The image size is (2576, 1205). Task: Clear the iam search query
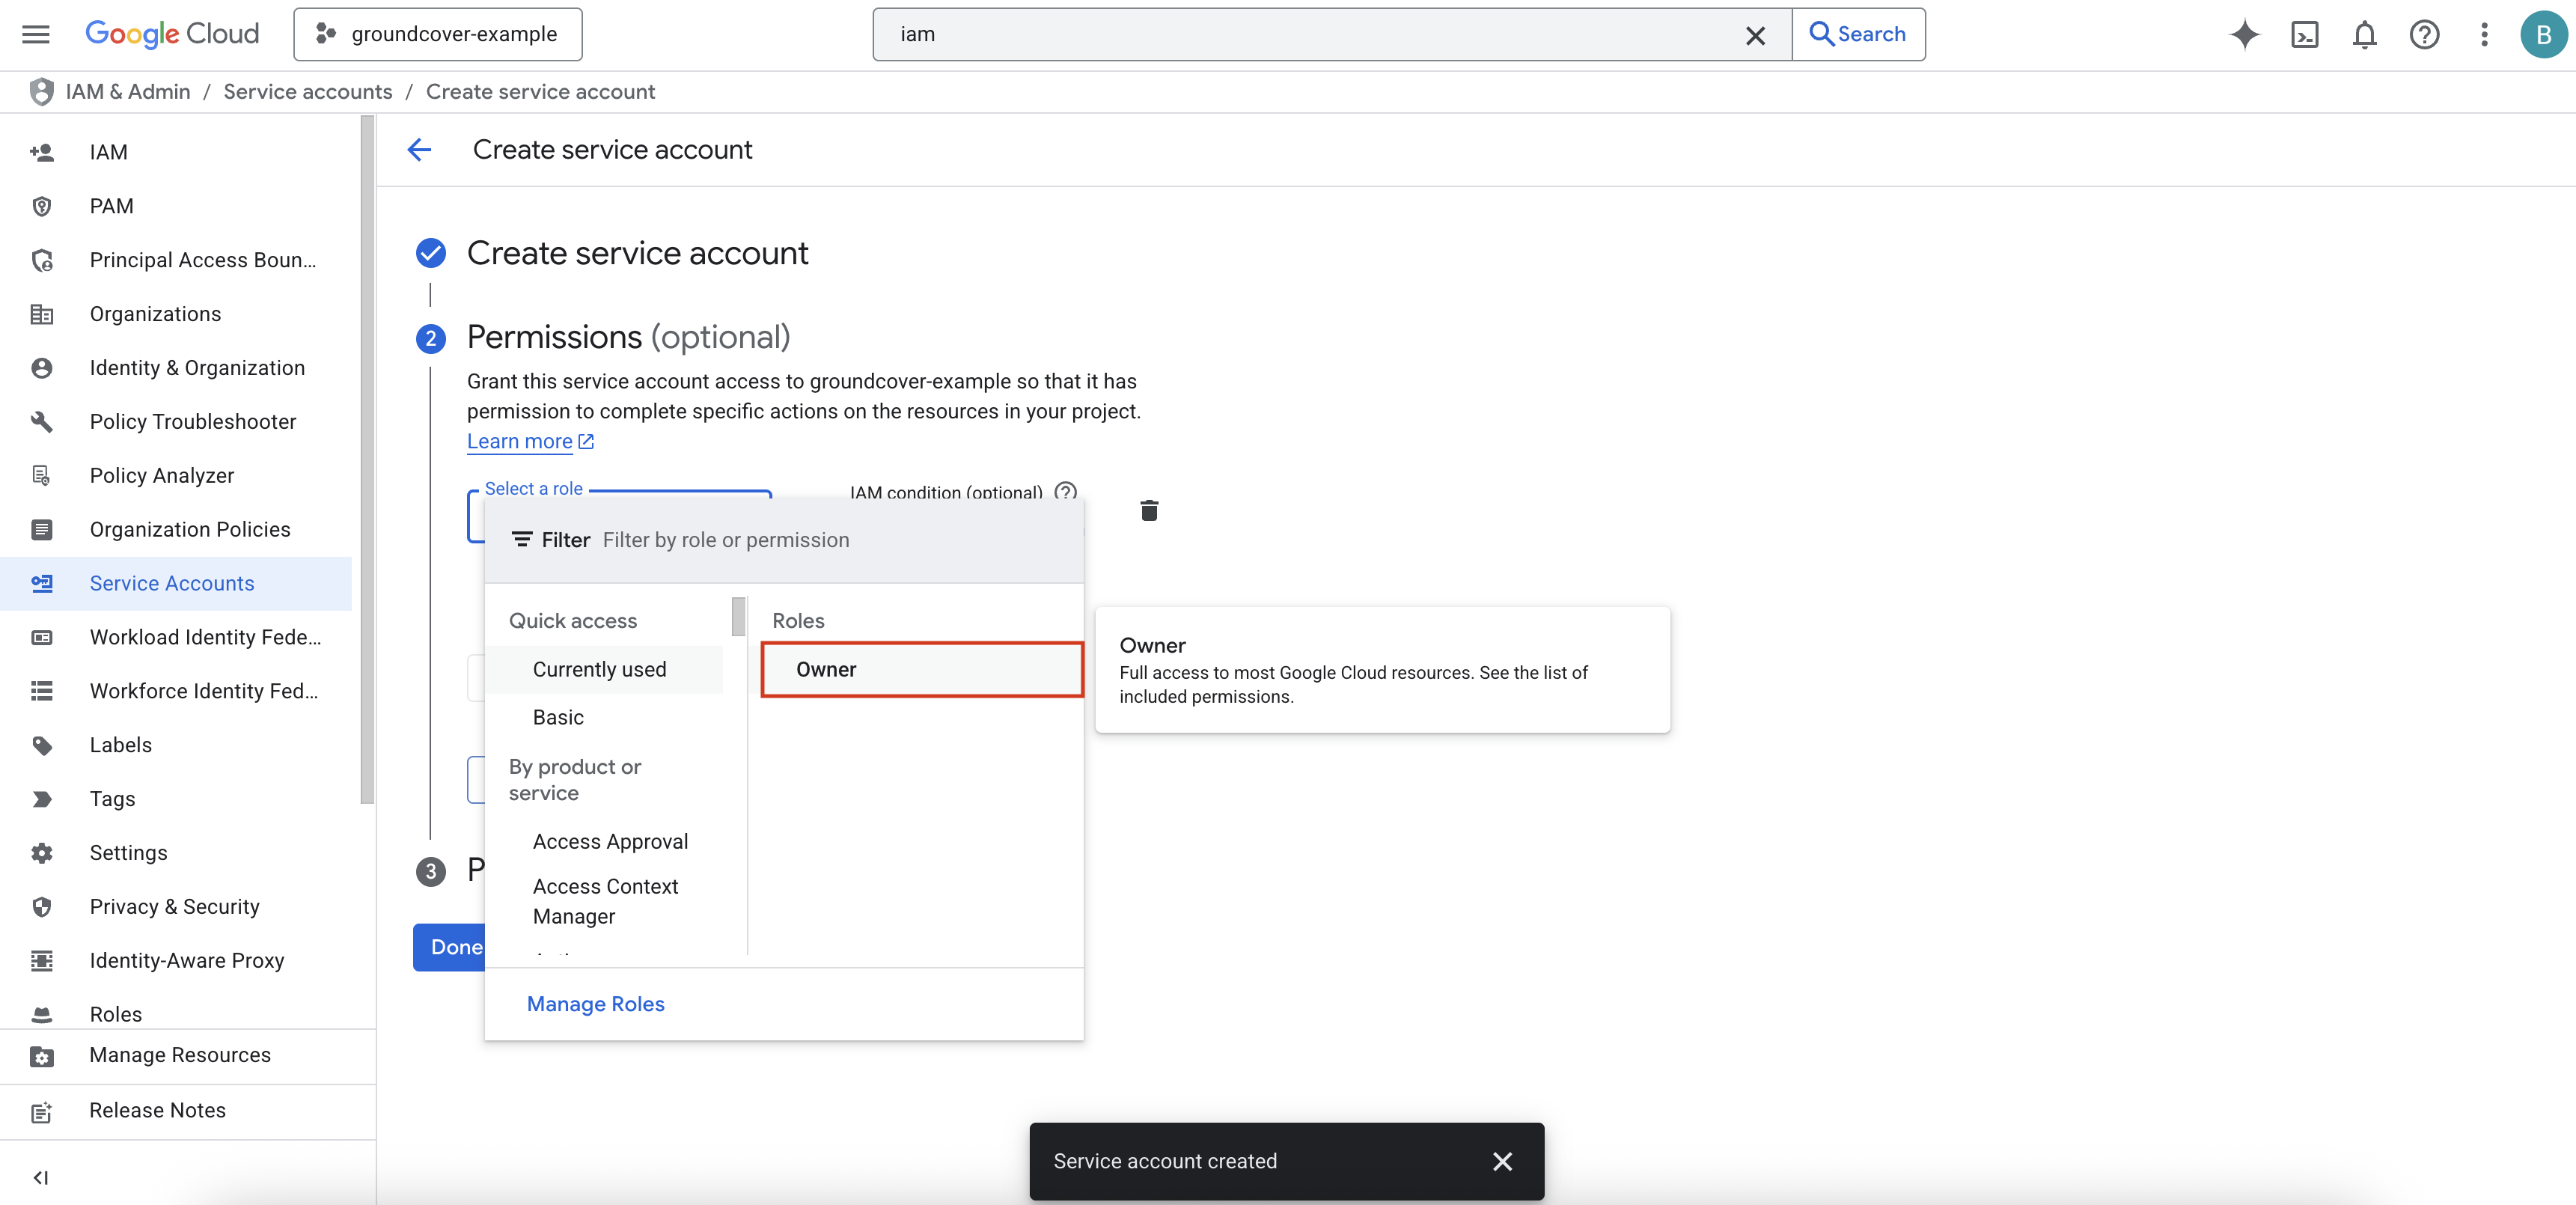click(x=1755, y=35)
